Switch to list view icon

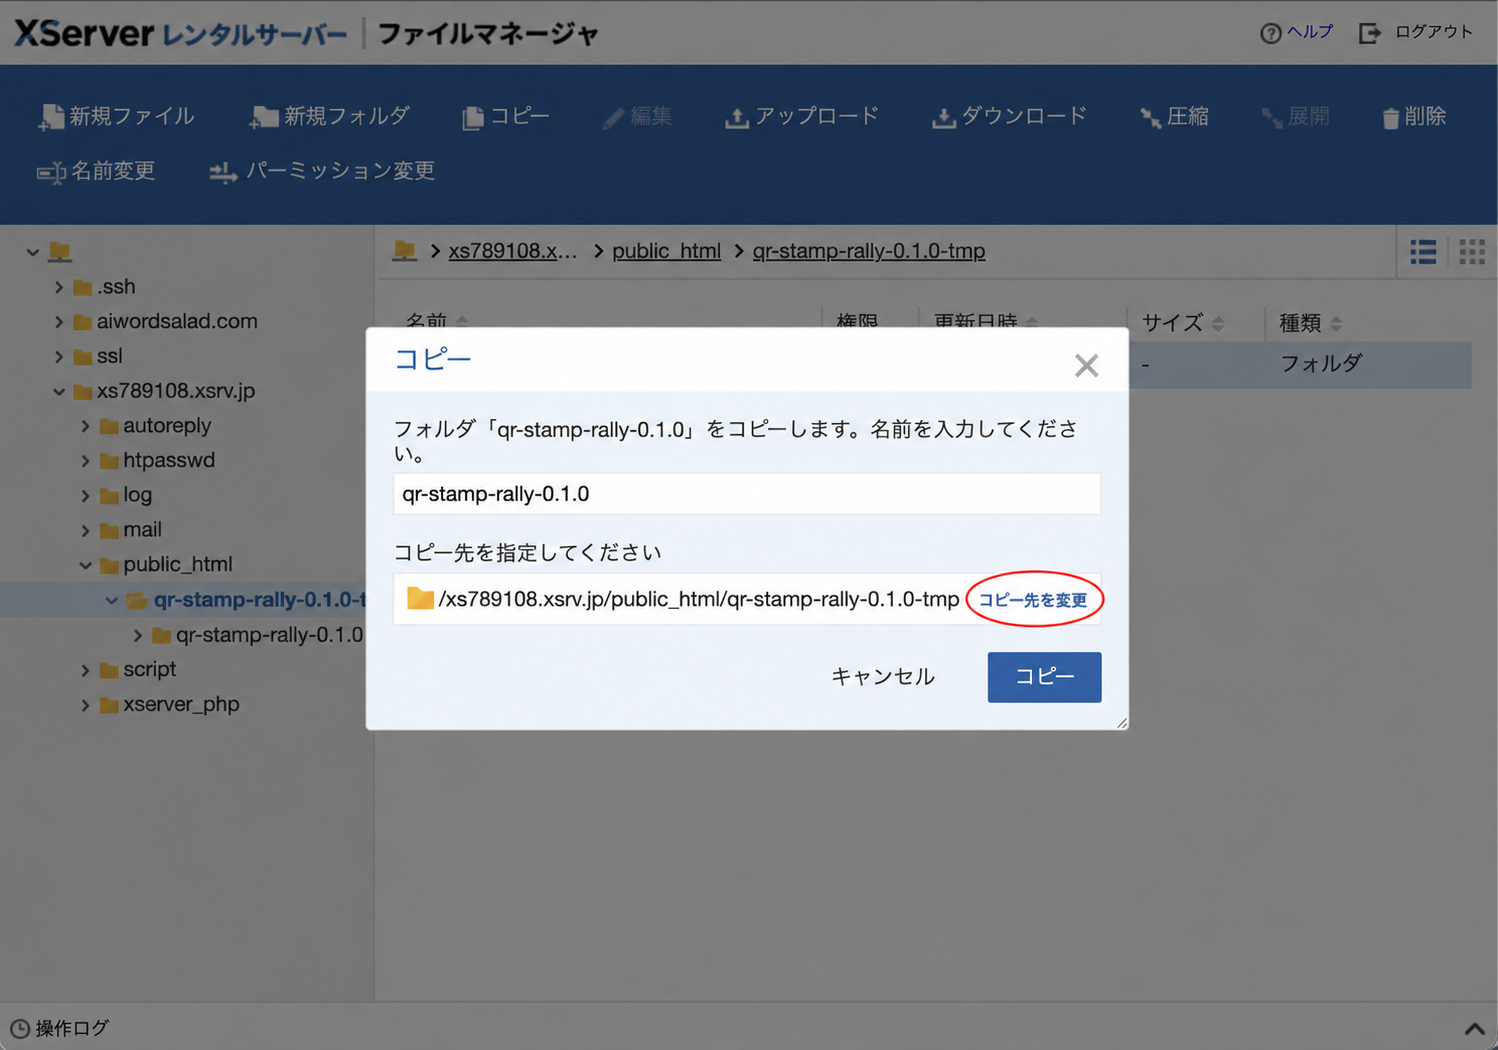[1423, 251]
